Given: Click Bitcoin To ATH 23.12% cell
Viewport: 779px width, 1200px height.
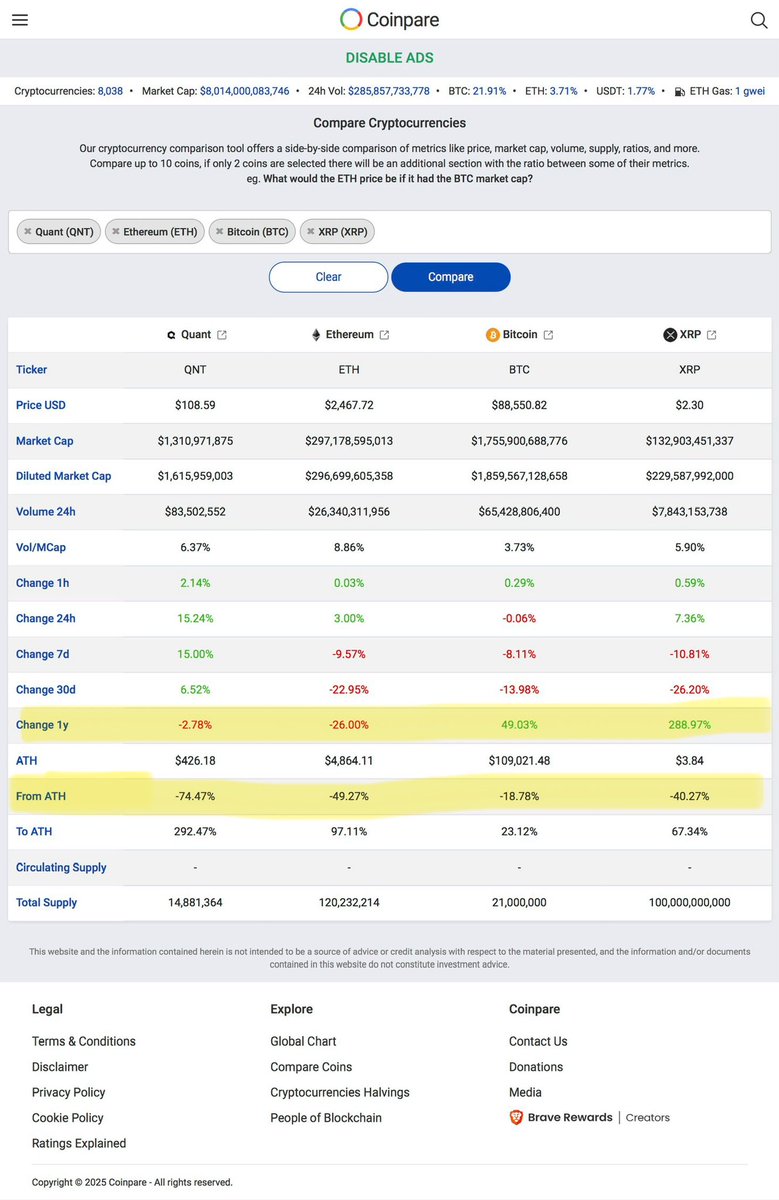Looking at the screenshot, I should point(519,831).
